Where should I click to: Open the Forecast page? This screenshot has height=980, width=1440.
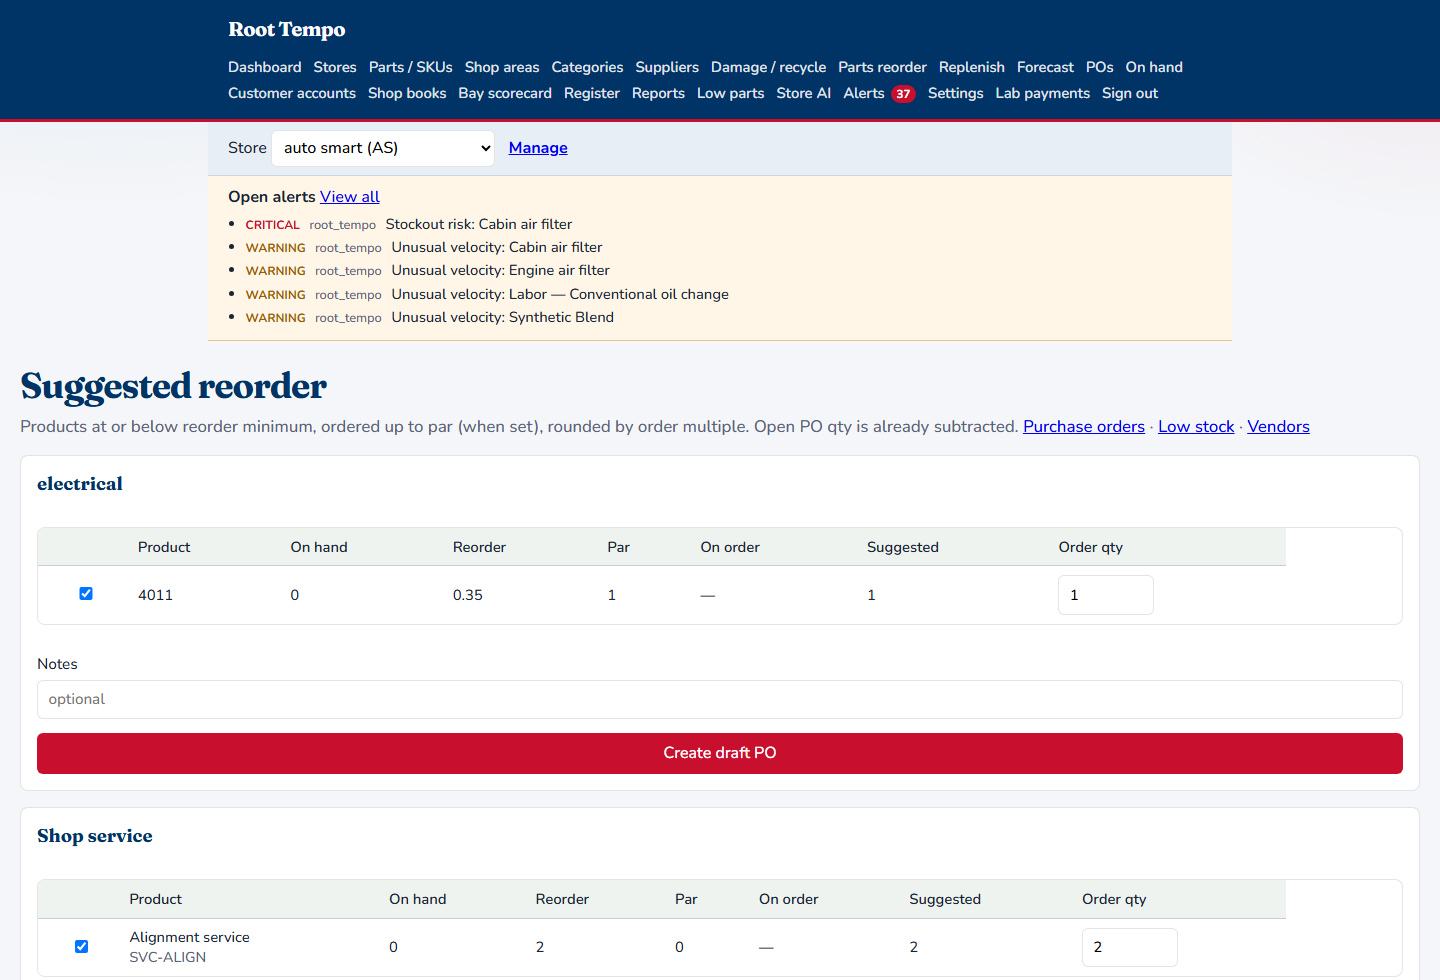(x=1045, y=67)
